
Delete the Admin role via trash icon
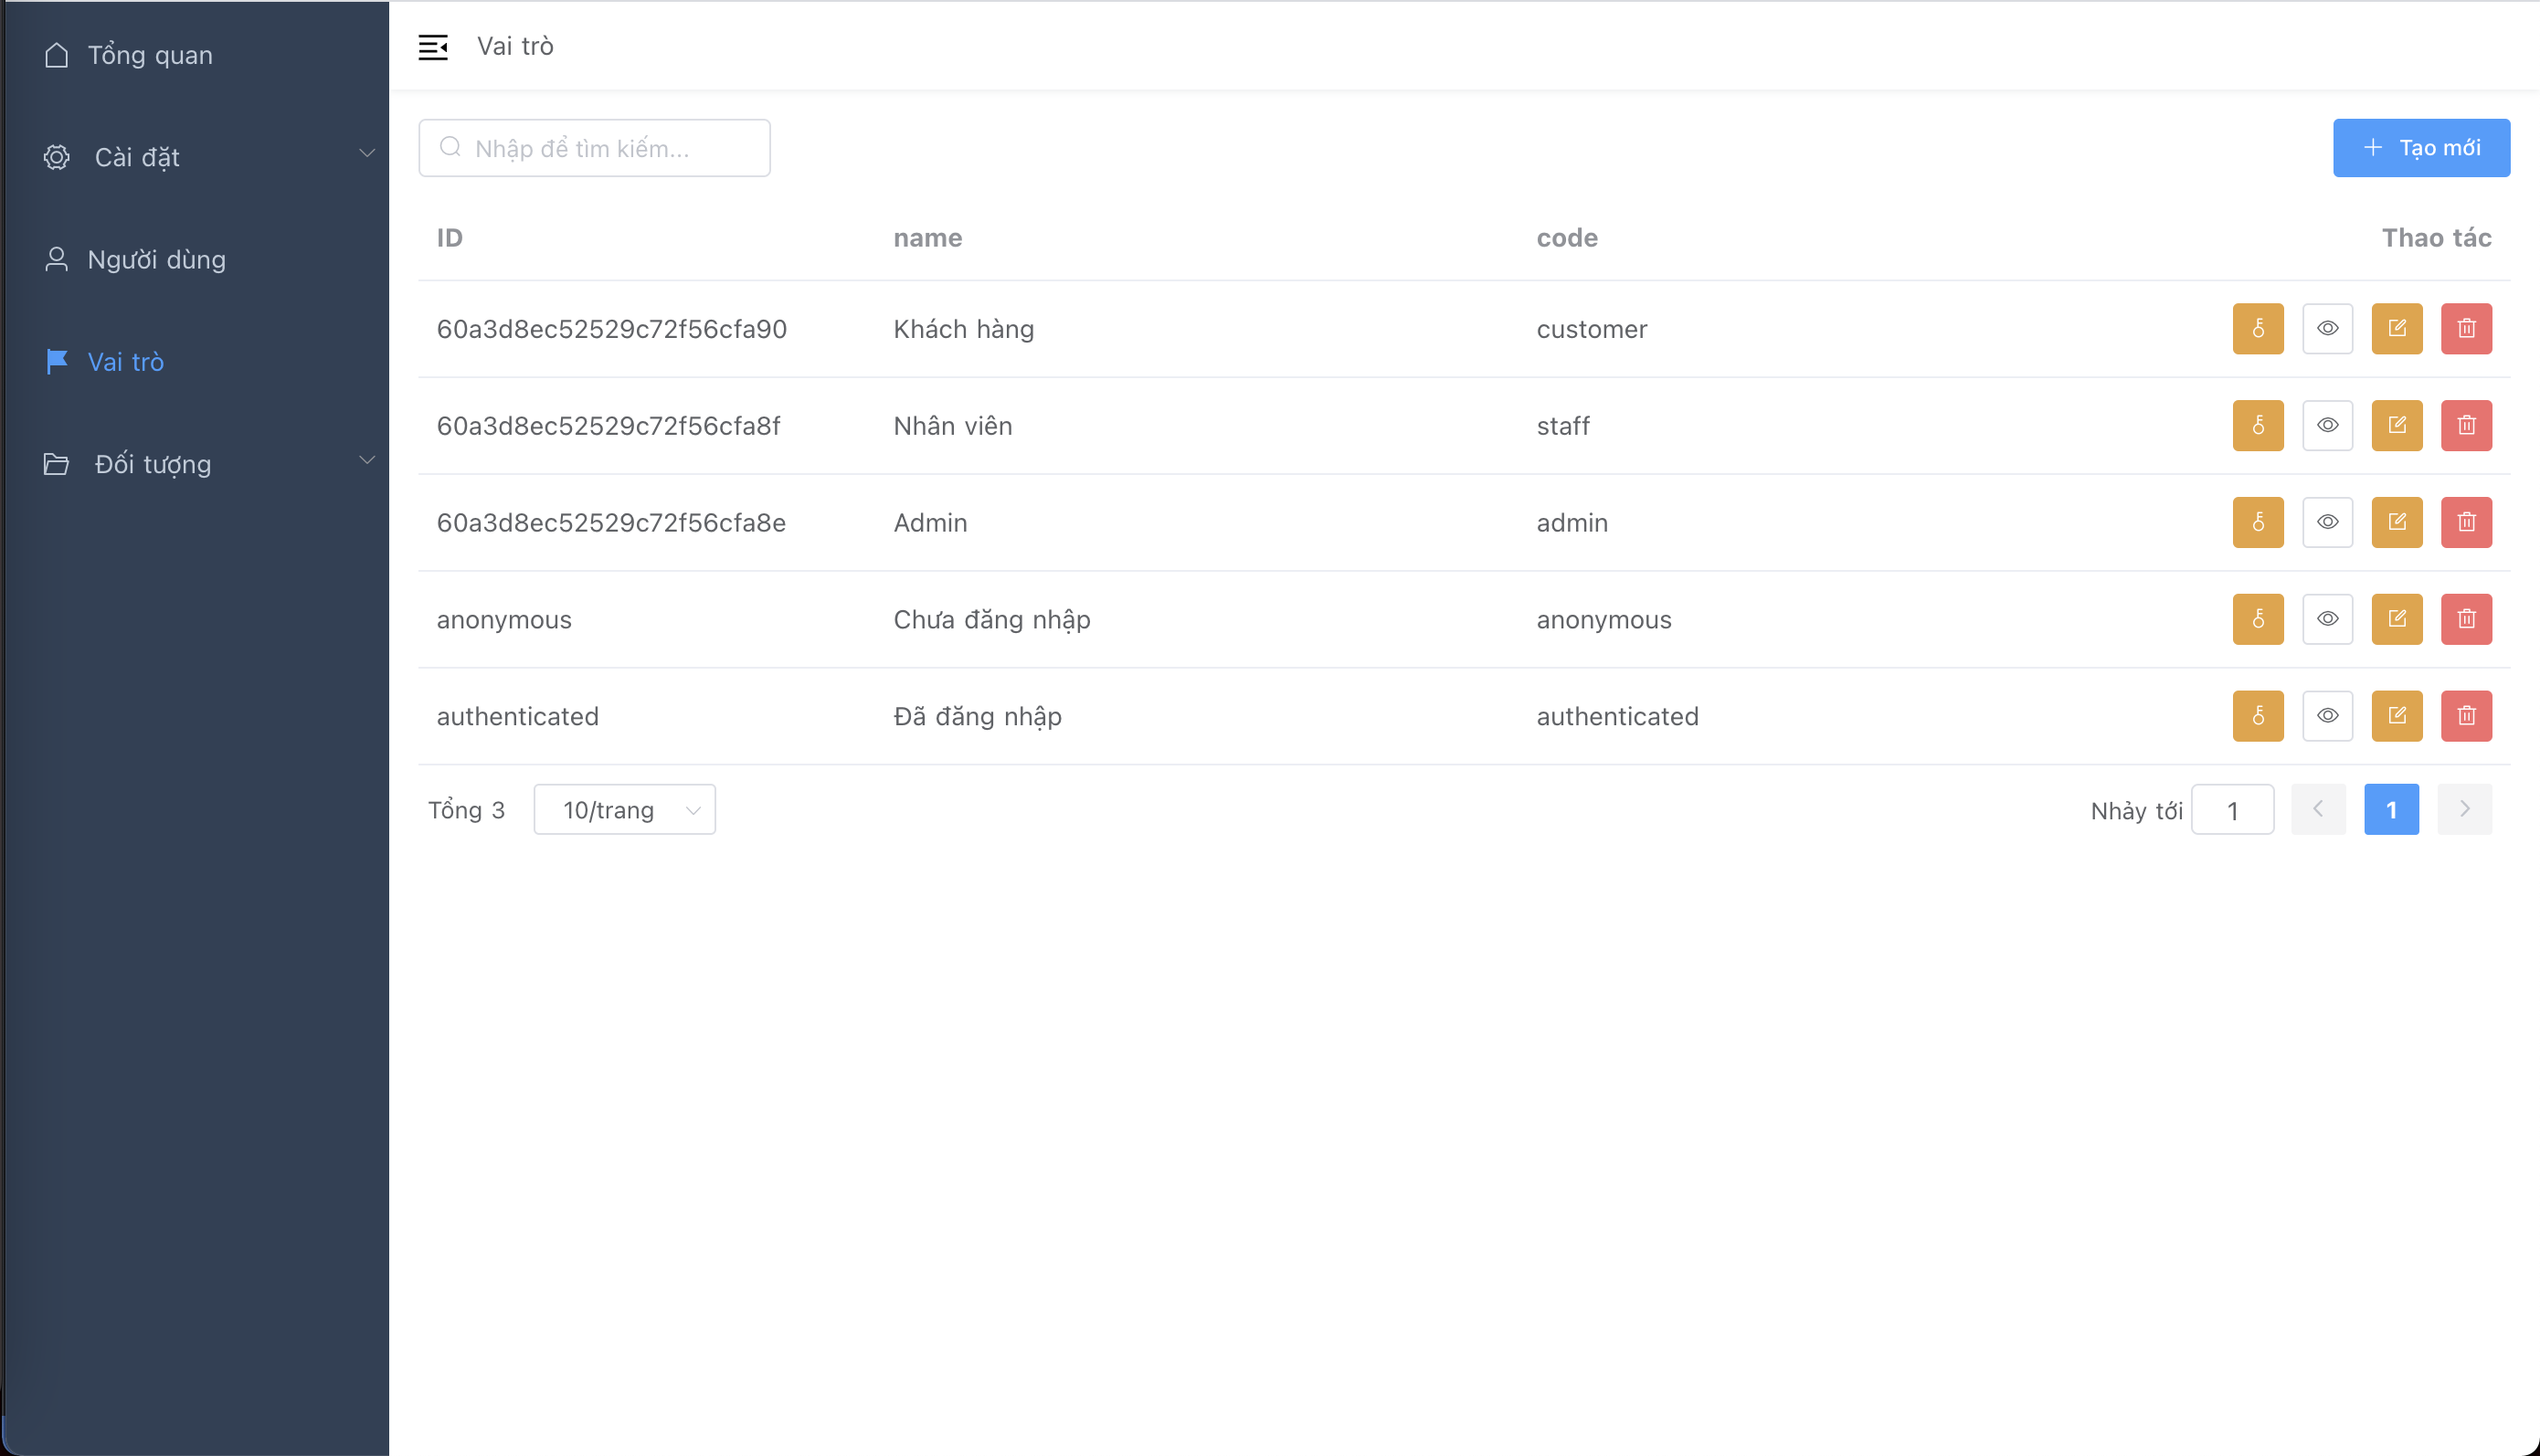click(x=2465, y=522)
